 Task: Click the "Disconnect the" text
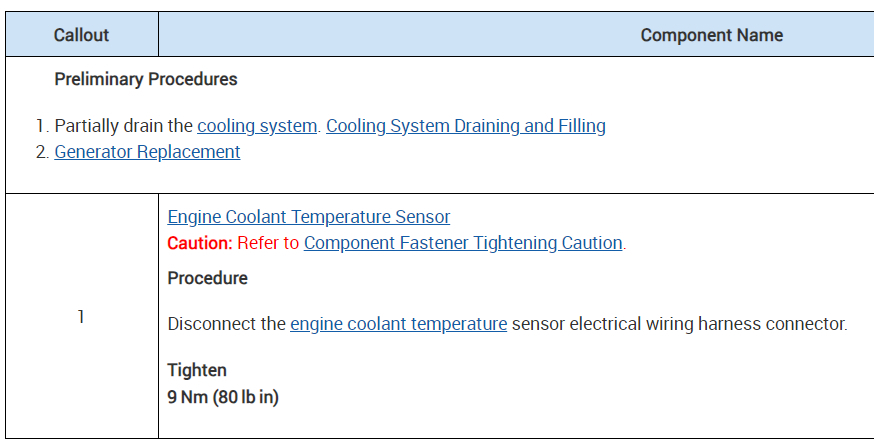pos(227,324)
